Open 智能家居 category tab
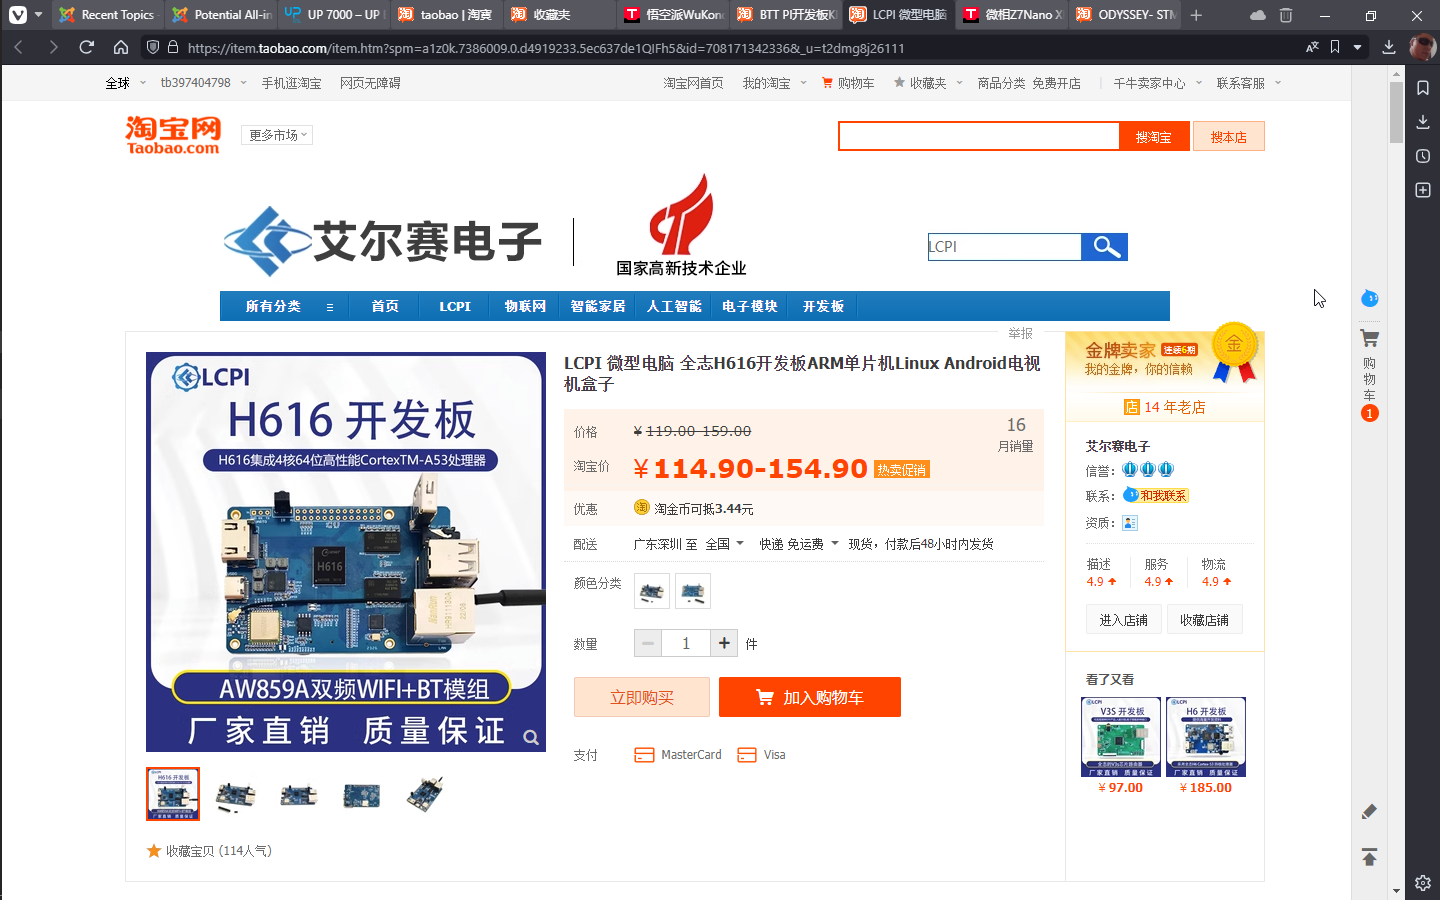 coord(598,306)
